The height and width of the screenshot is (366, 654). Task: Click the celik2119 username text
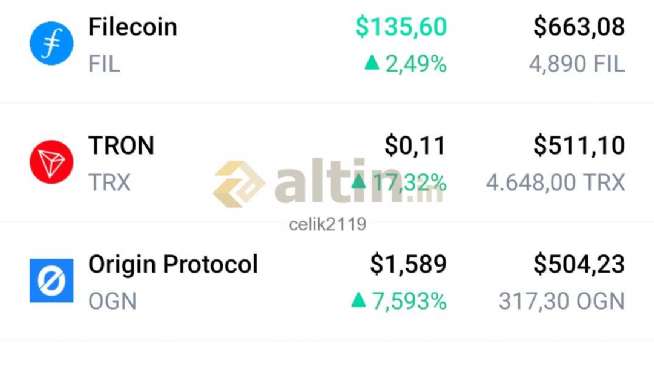pos(328,225)
